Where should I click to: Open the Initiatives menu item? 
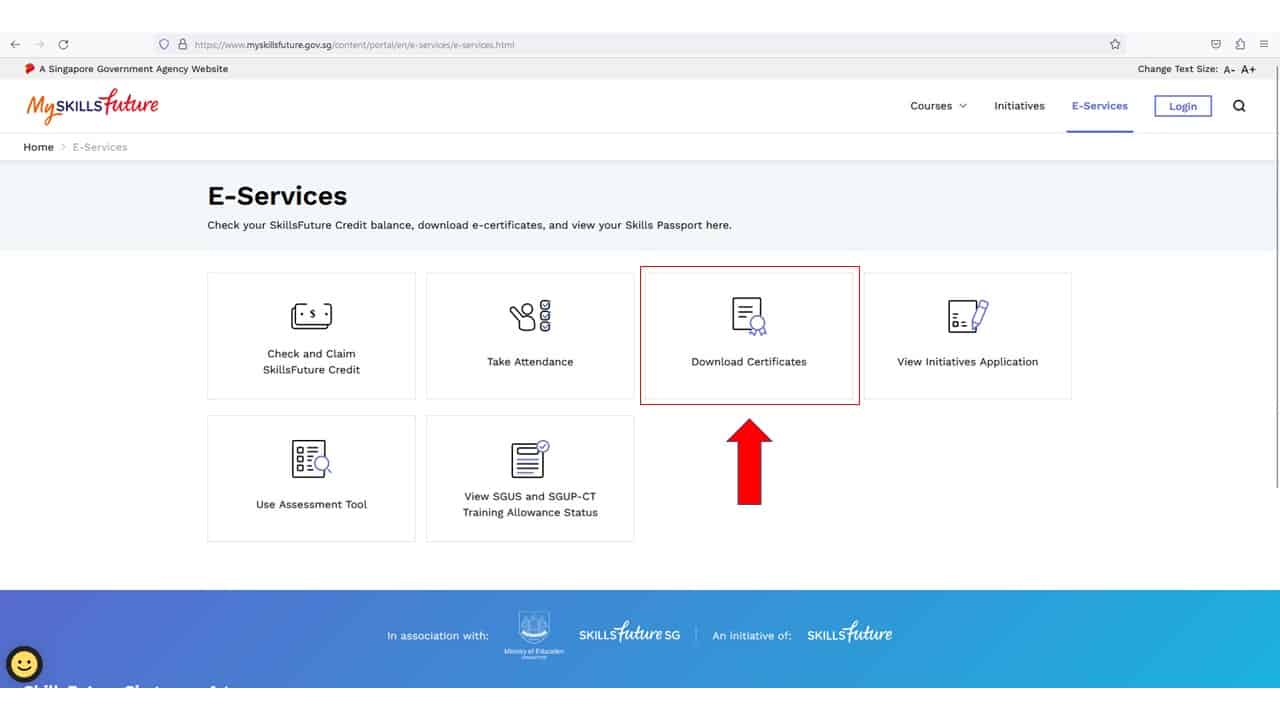coord(1019,106)
